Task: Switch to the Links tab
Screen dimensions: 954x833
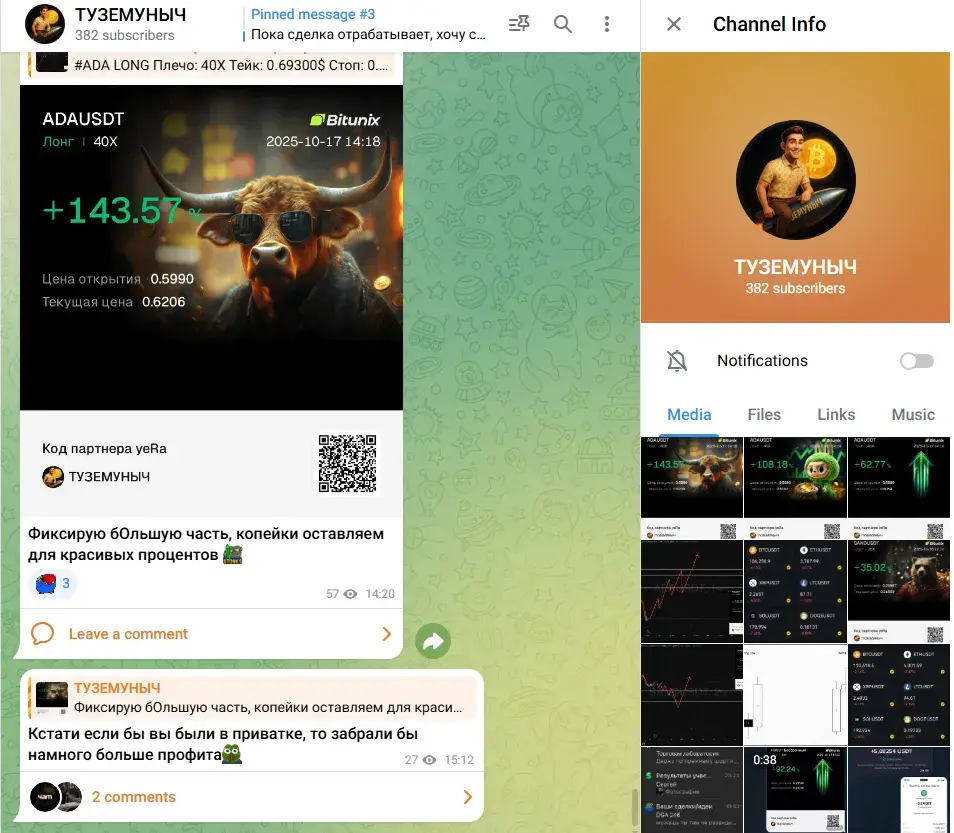Action: [x=836, y=414]
